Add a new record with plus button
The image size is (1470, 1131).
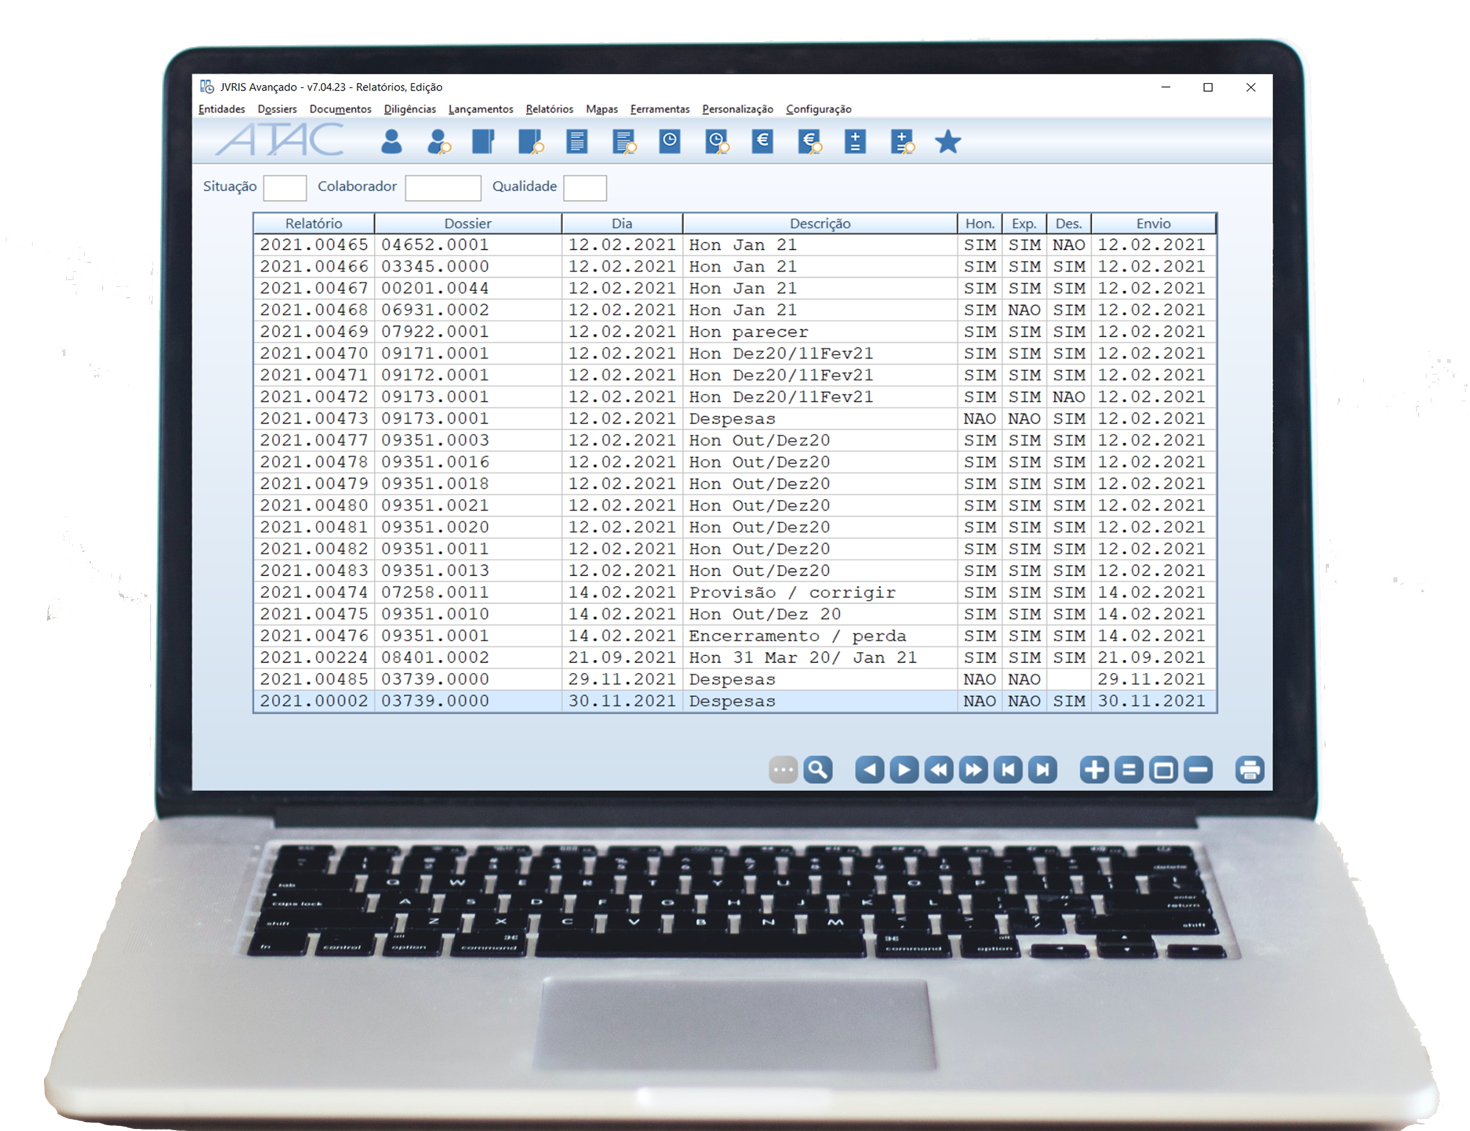[x=1094, y=769]
